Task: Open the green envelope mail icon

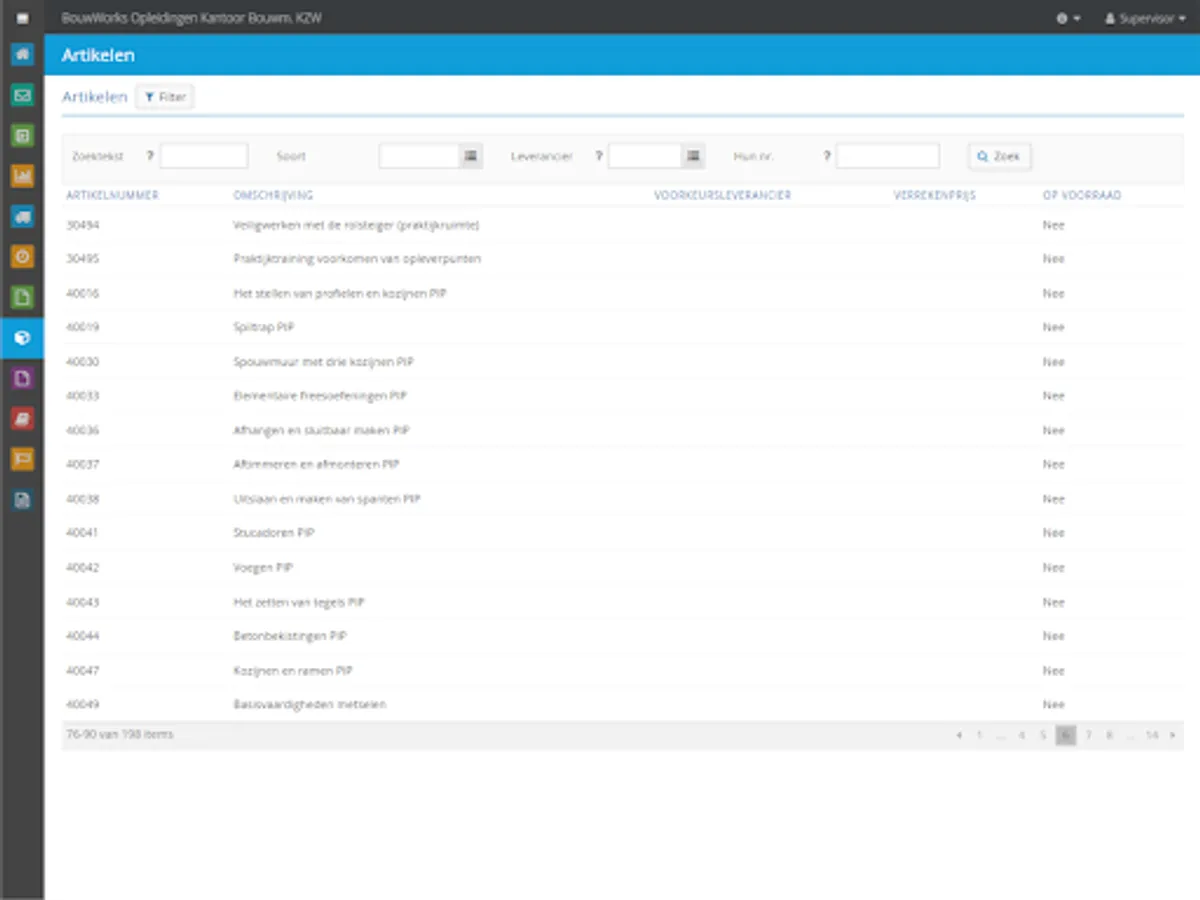Action: point(22,96)
